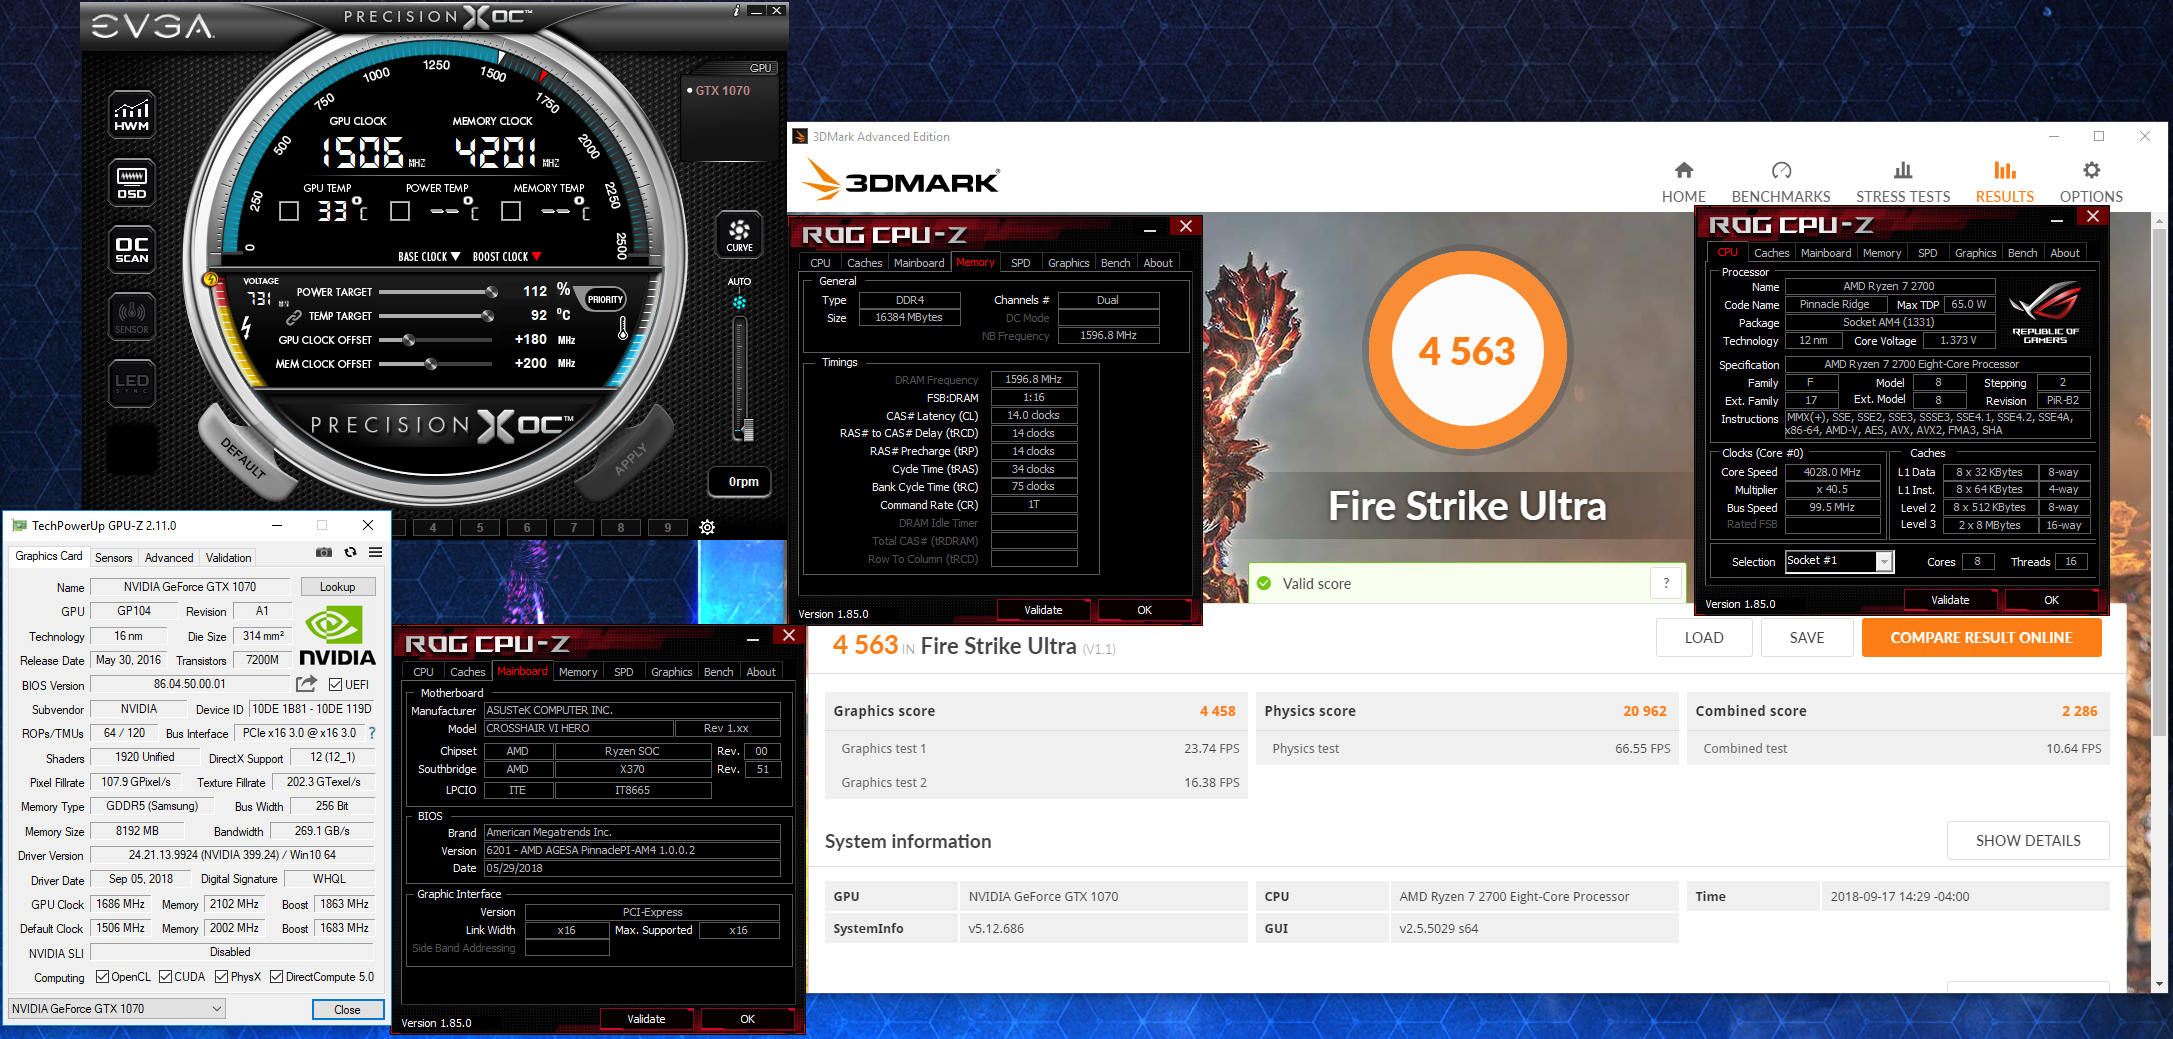Open Bench tab in CPU-Z CPU window

pyautogui.click(x=2022, y=253)
